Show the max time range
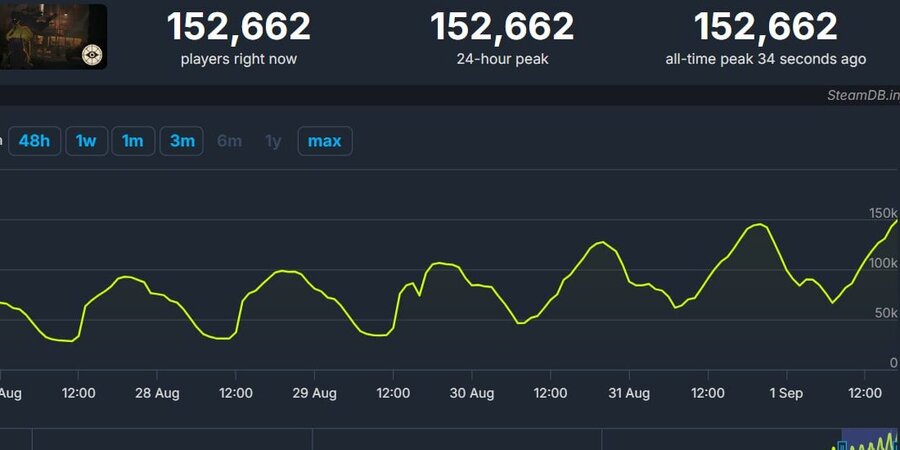Screen dimensions: 900x450 (324, 141)
